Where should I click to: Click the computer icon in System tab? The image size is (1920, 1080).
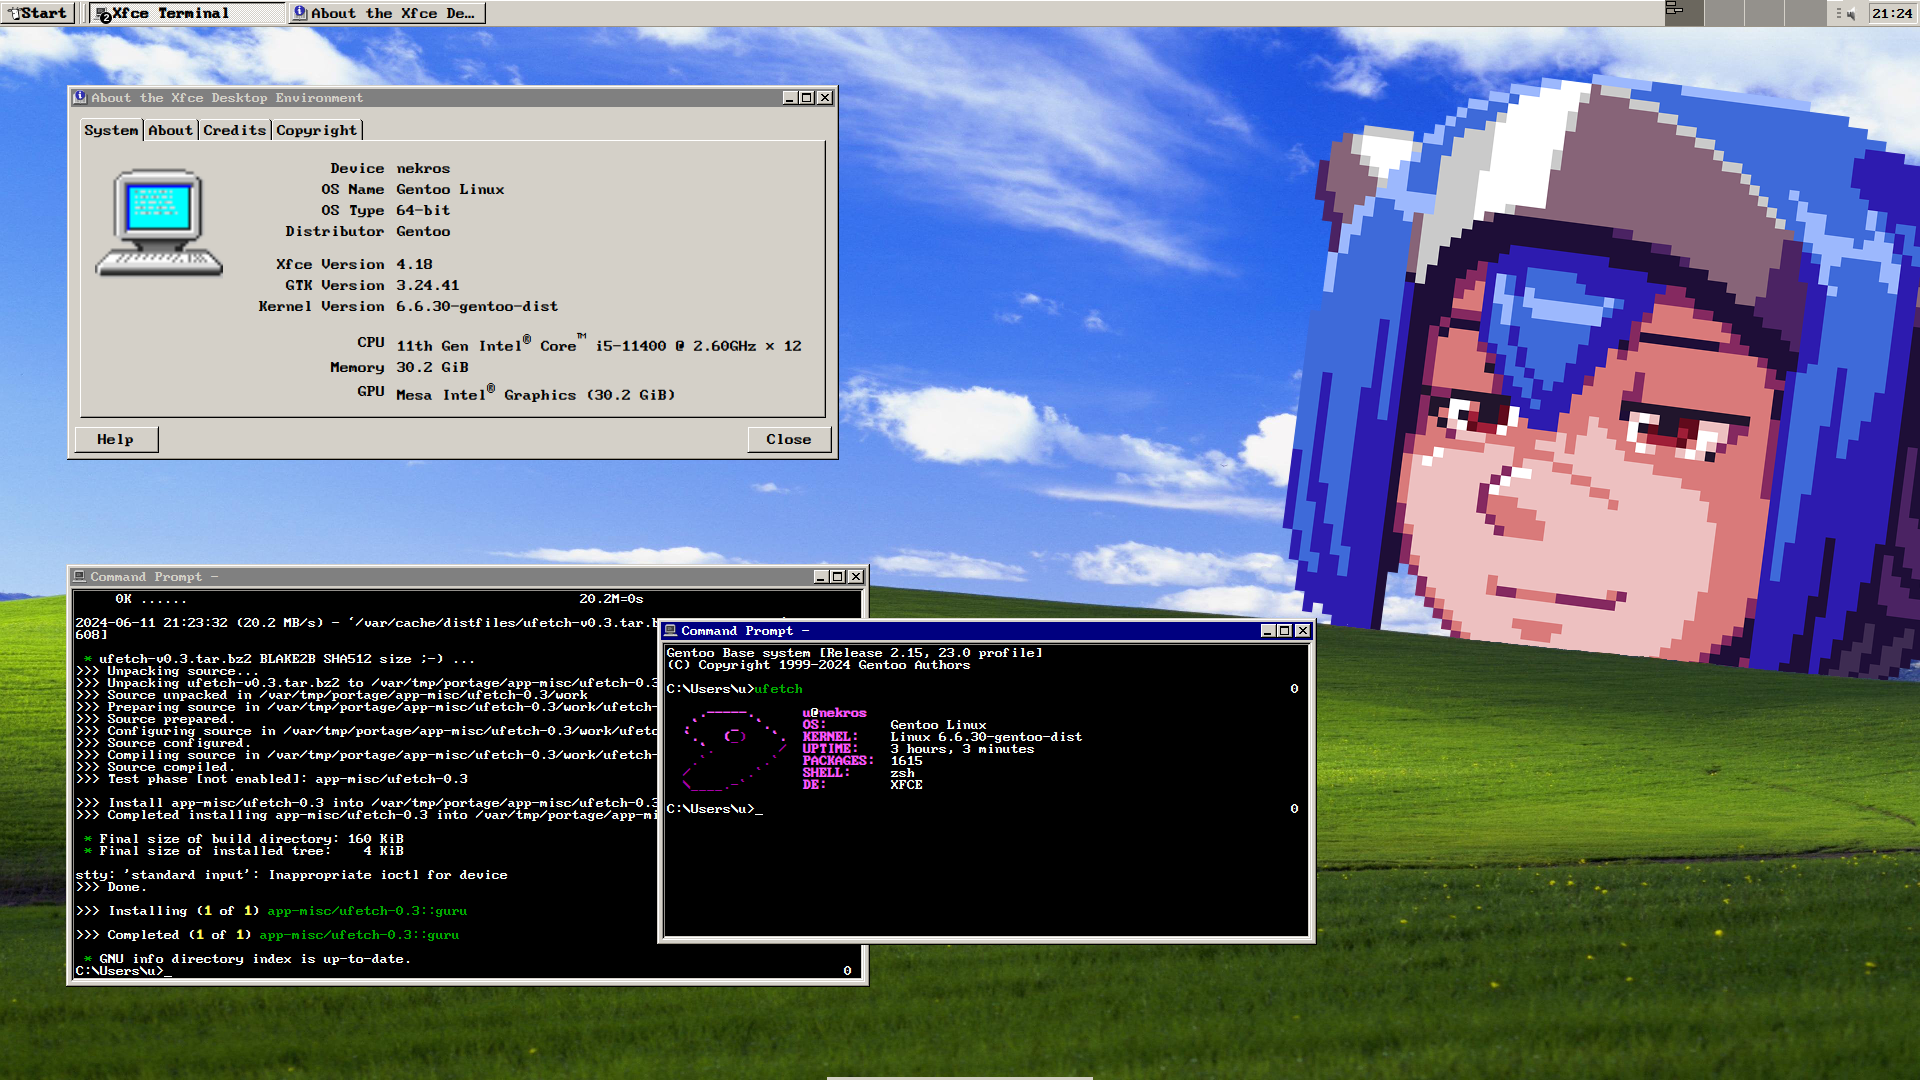click(x=158, y=222)
